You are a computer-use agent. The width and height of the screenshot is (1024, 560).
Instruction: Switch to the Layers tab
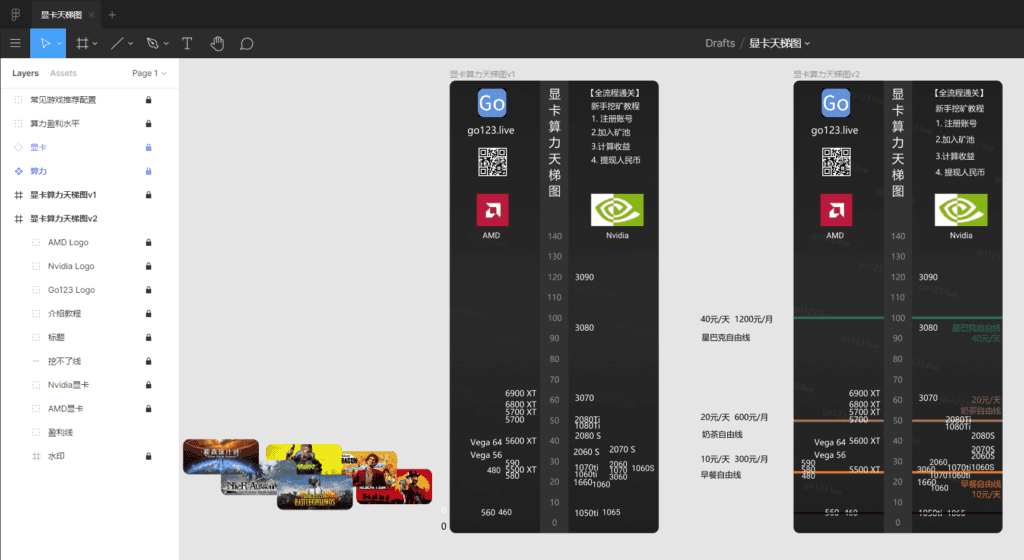pyautogui.click(x=25, y=73)
